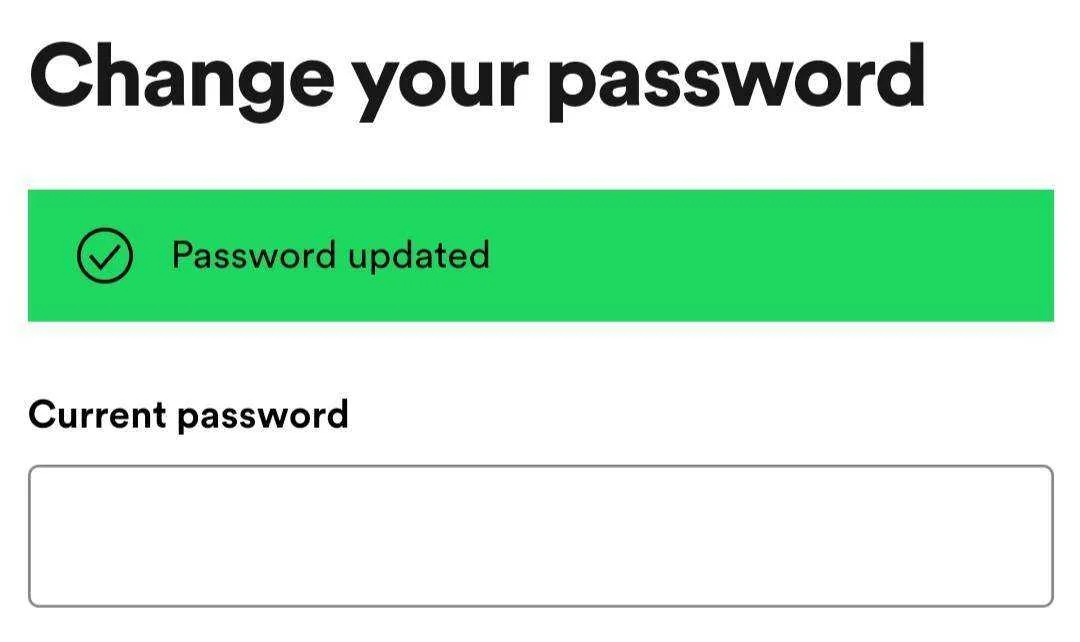Screen dimensions: 1080x642
Task: Click the word "Current" above the field
Action: click(x=97, y=415)
